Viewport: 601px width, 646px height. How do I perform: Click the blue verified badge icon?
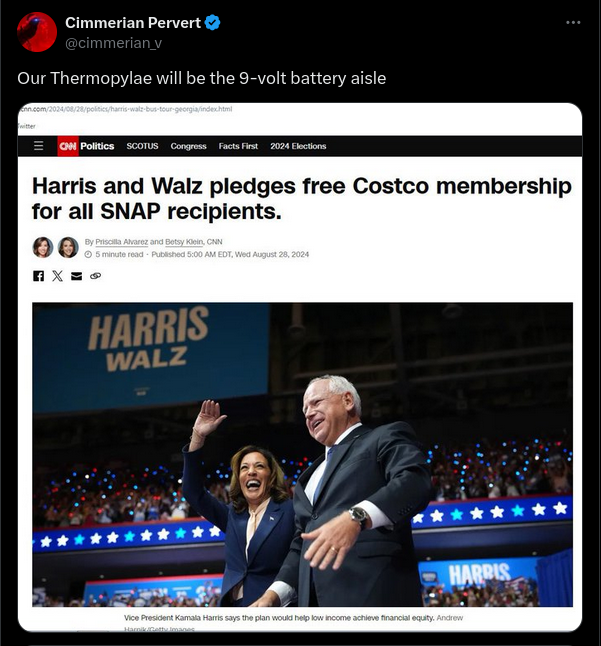pos(213,23)
